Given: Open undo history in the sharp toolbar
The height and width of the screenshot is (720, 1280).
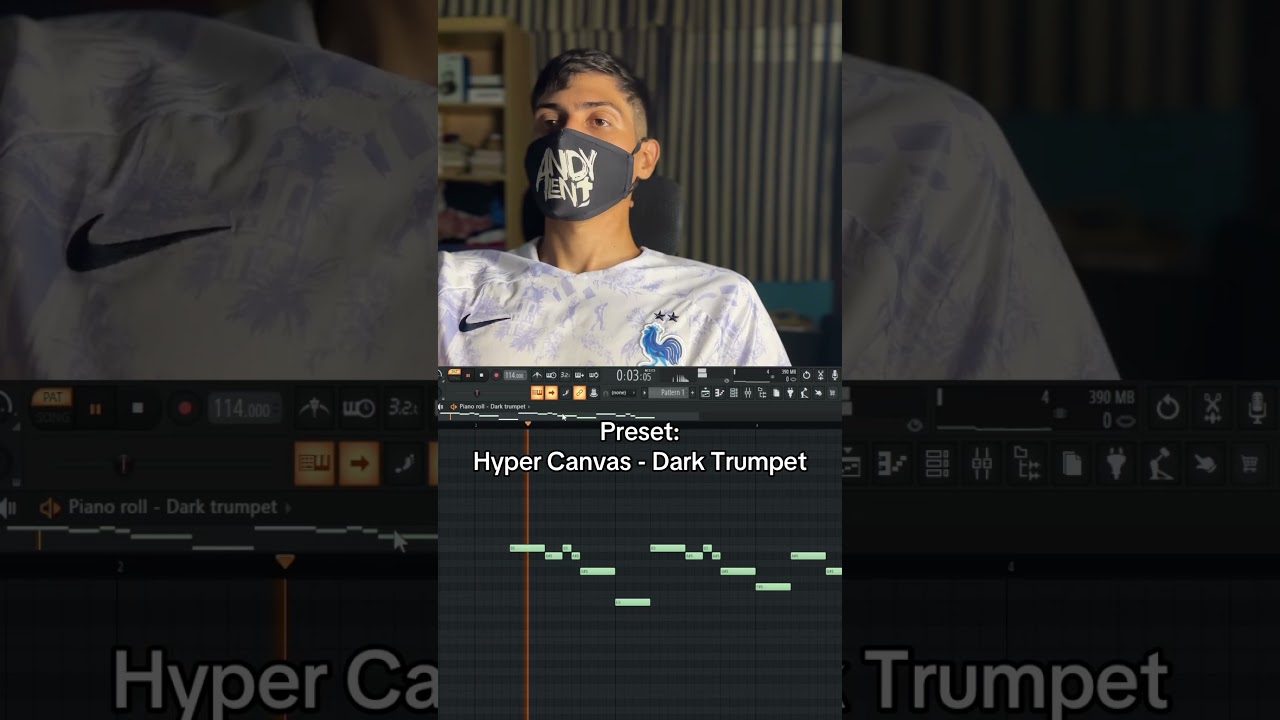Looking at the screenshot, I should click(806, 375).
